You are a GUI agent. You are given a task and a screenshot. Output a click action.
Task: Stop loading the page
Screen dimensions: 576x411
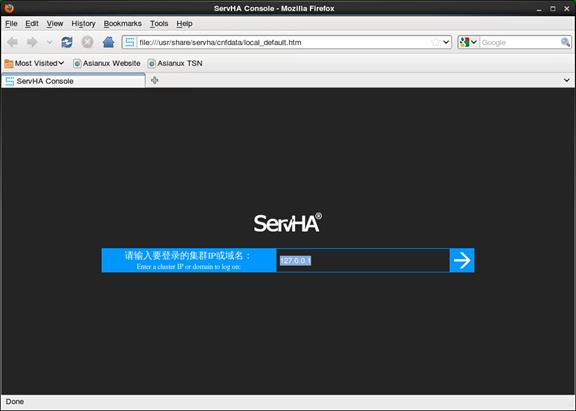pos(87,42)
